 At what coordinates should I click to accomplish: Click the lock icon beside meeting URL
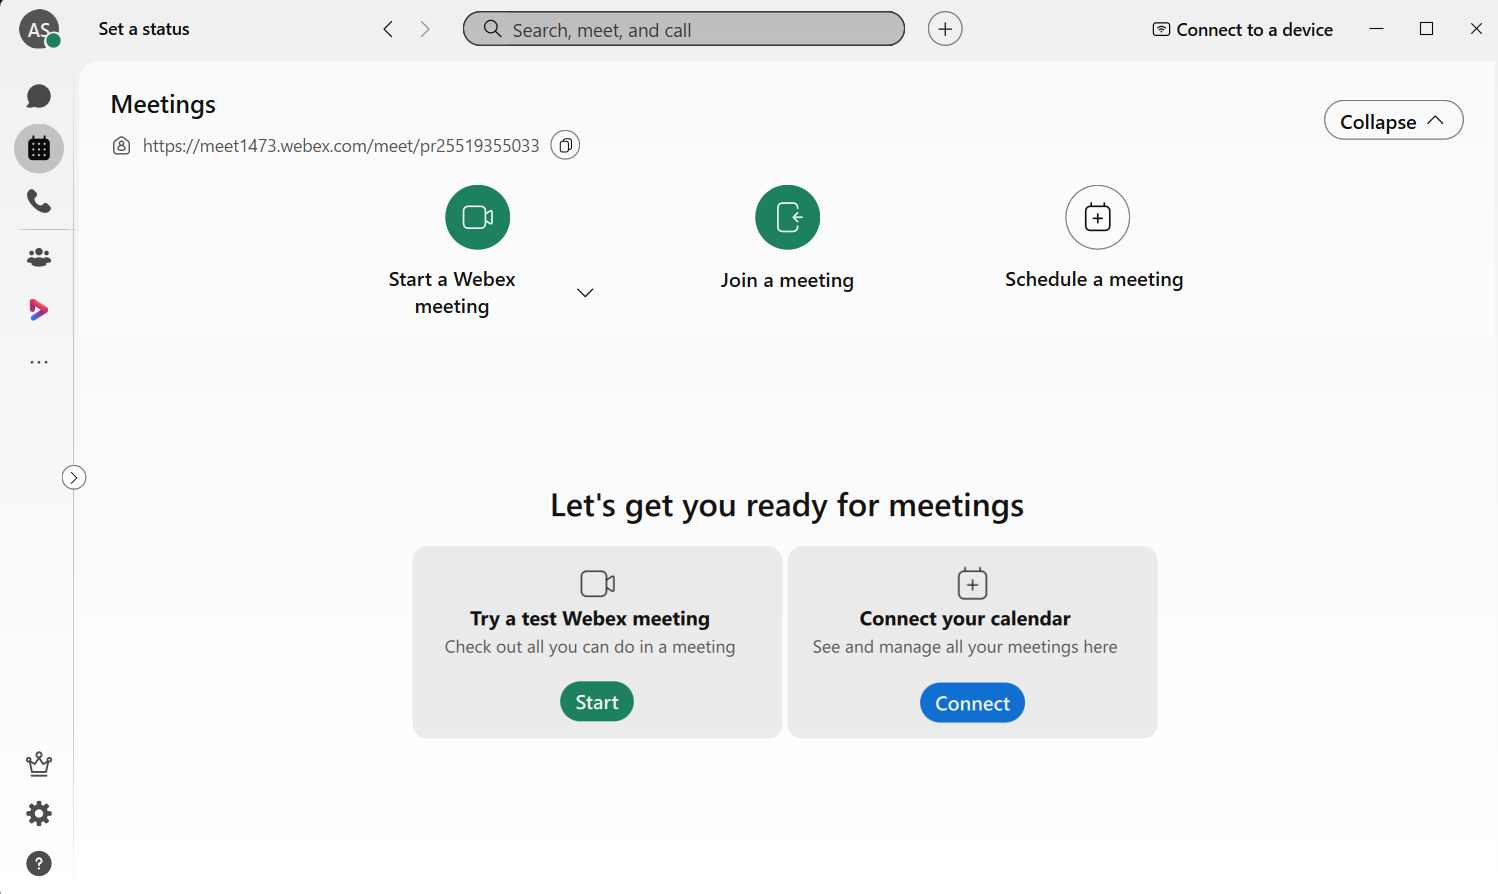pyautogui.click(x=121, y=146)
